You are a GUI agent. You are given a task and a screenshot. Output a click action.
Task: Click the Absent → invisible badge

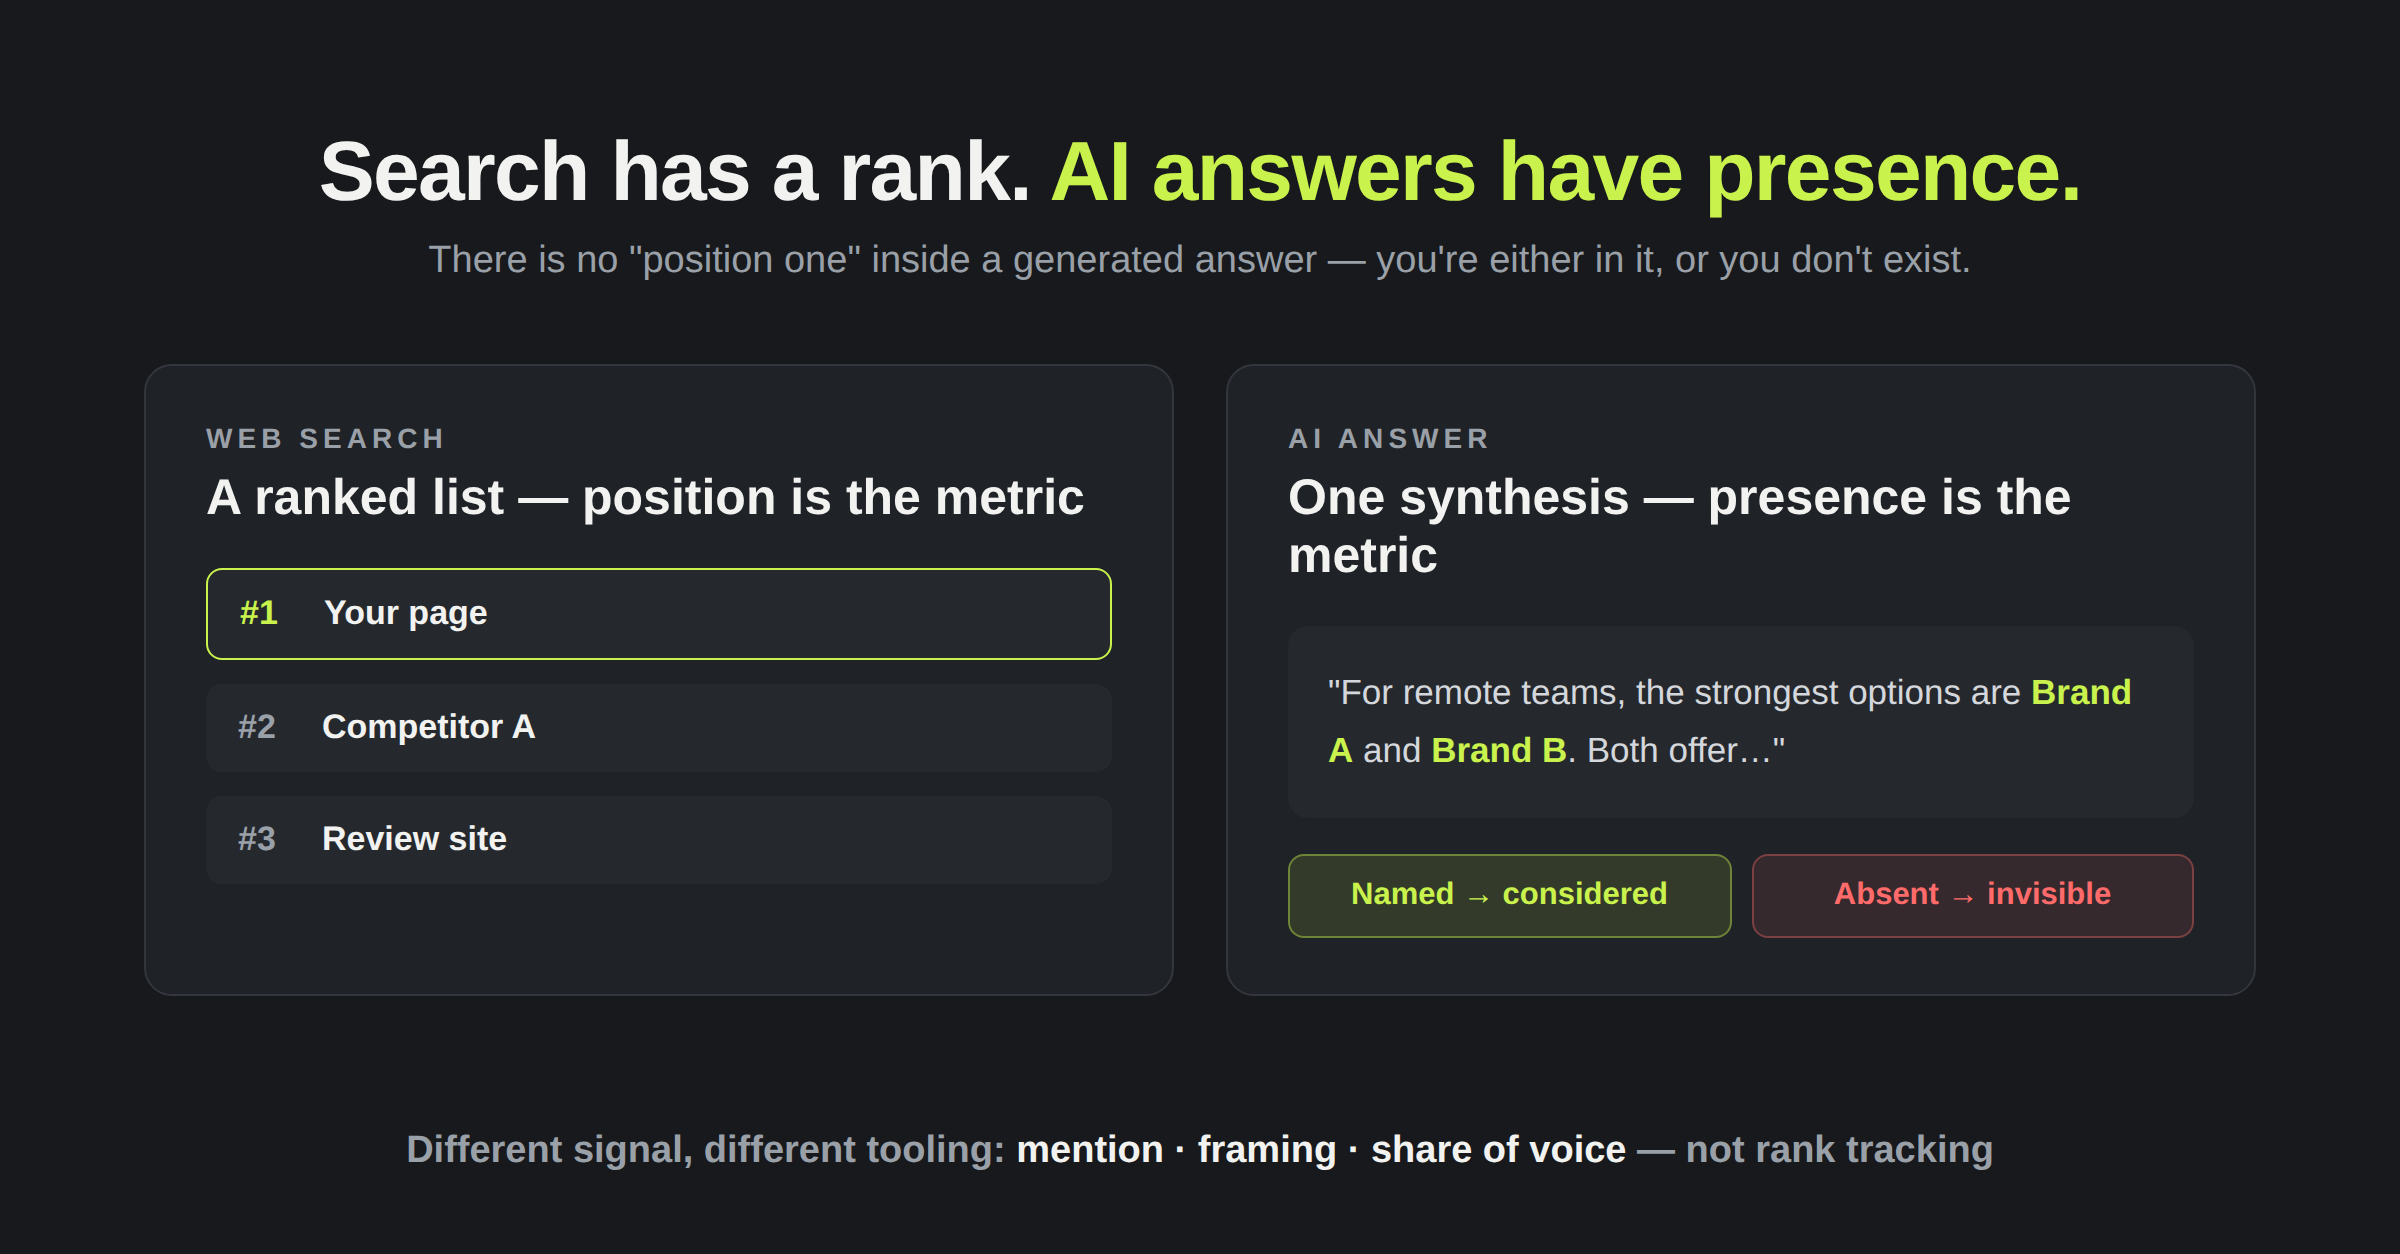point(1972,895)
